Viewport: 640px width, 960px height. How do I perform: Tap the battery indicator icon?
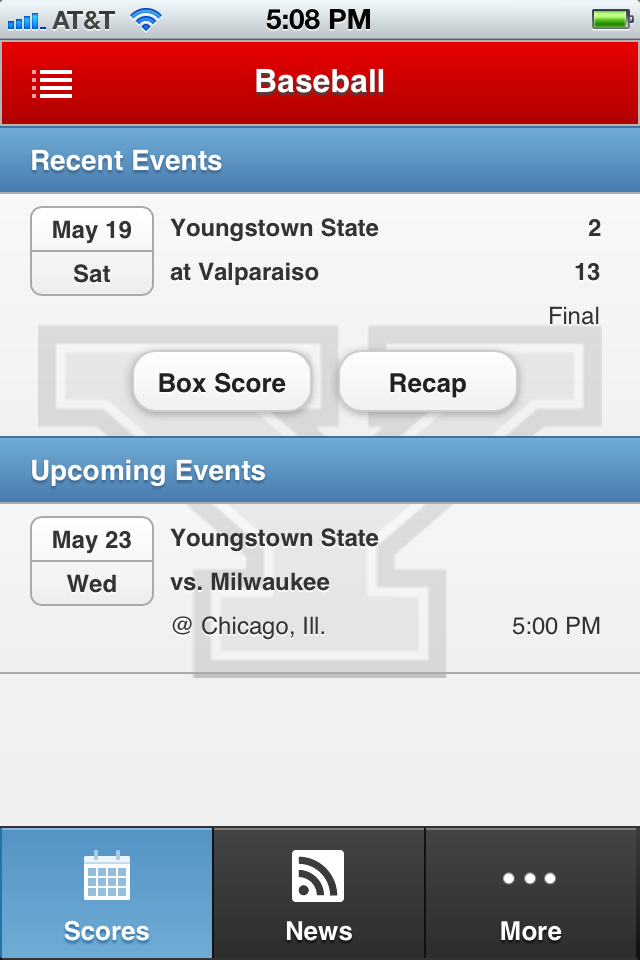610,19
